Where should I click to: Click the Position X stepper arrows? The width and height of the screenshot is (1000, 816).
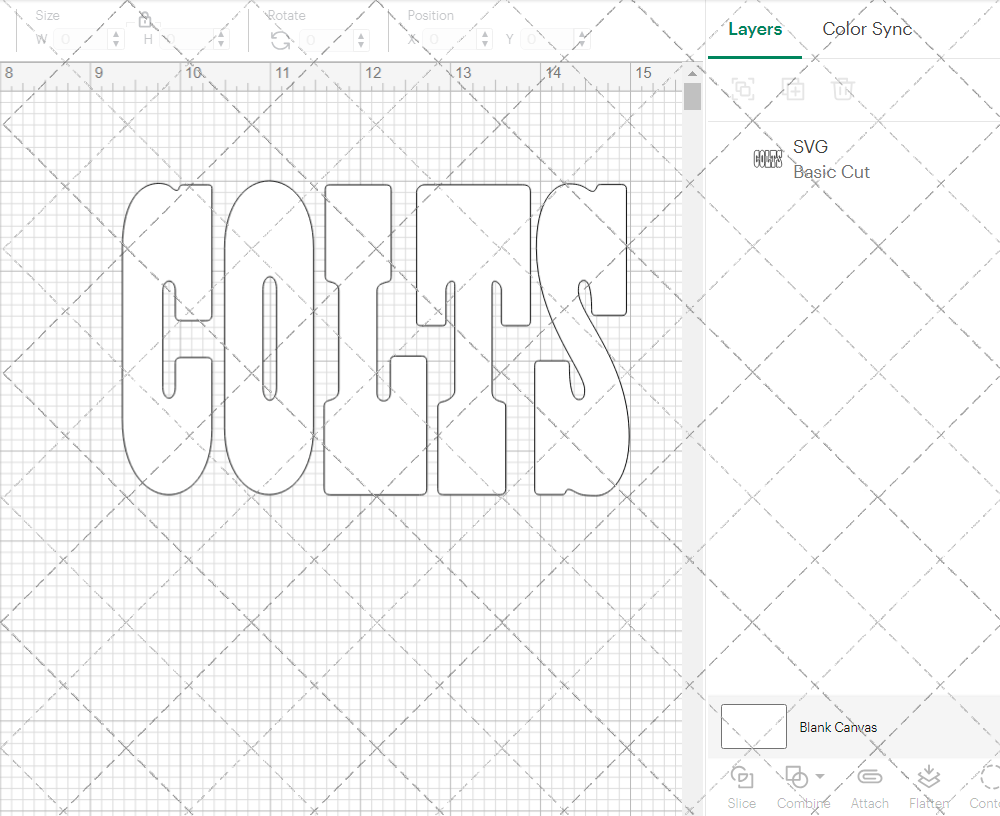(485, 40)
